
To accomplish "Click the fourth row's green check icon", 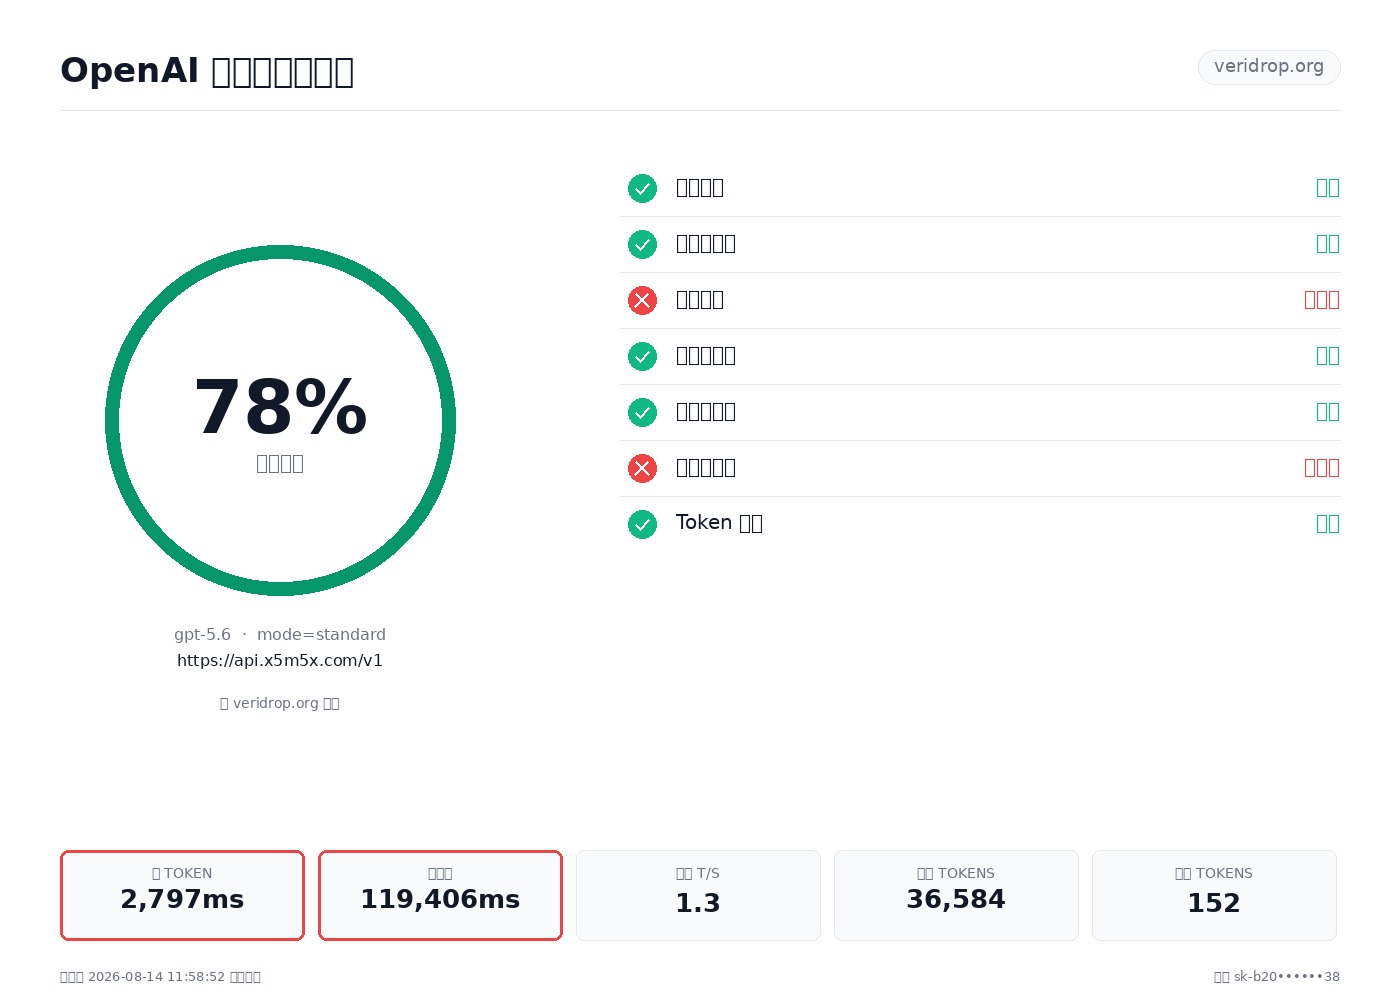I will point(642,356).
